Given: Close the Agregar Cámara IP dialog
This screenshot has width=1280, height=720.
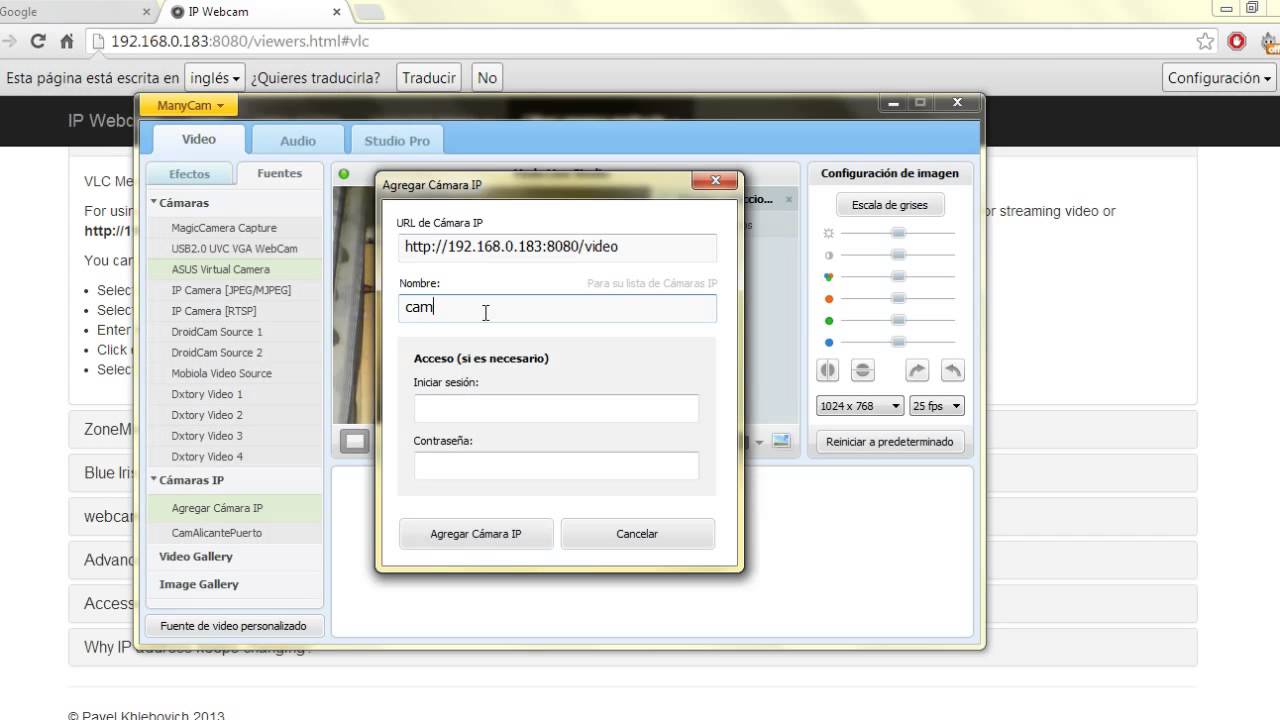Looking at the screenshot, I should pos(715,181).
